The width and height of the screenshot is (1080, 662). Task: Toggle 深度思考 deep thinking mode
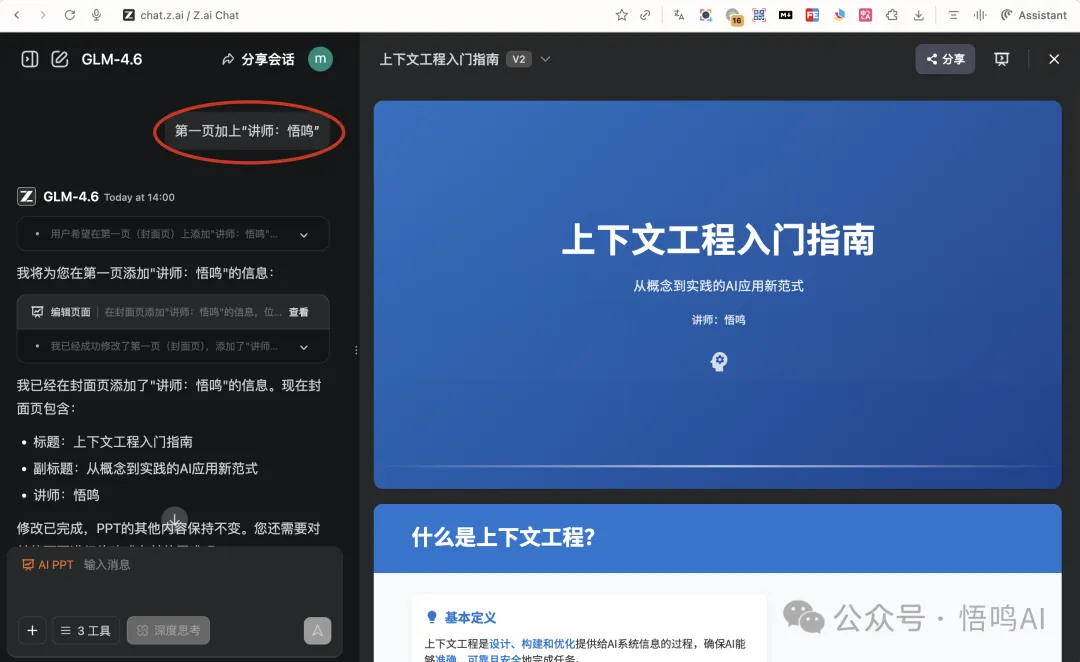pyautogui.click(x=168, y=630)
